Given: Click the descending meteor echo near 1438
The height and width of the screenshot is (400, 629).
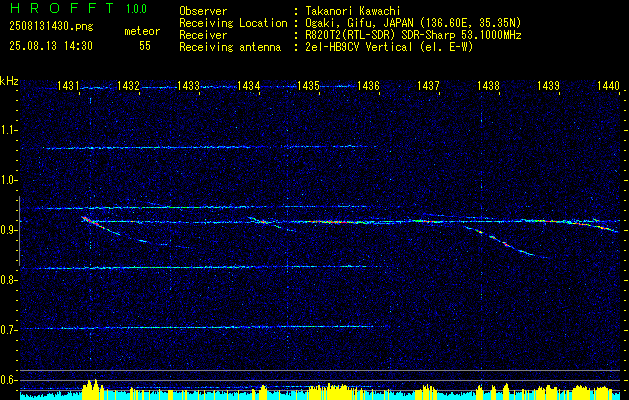Looking at the screenshot, I should pos(505,242).
